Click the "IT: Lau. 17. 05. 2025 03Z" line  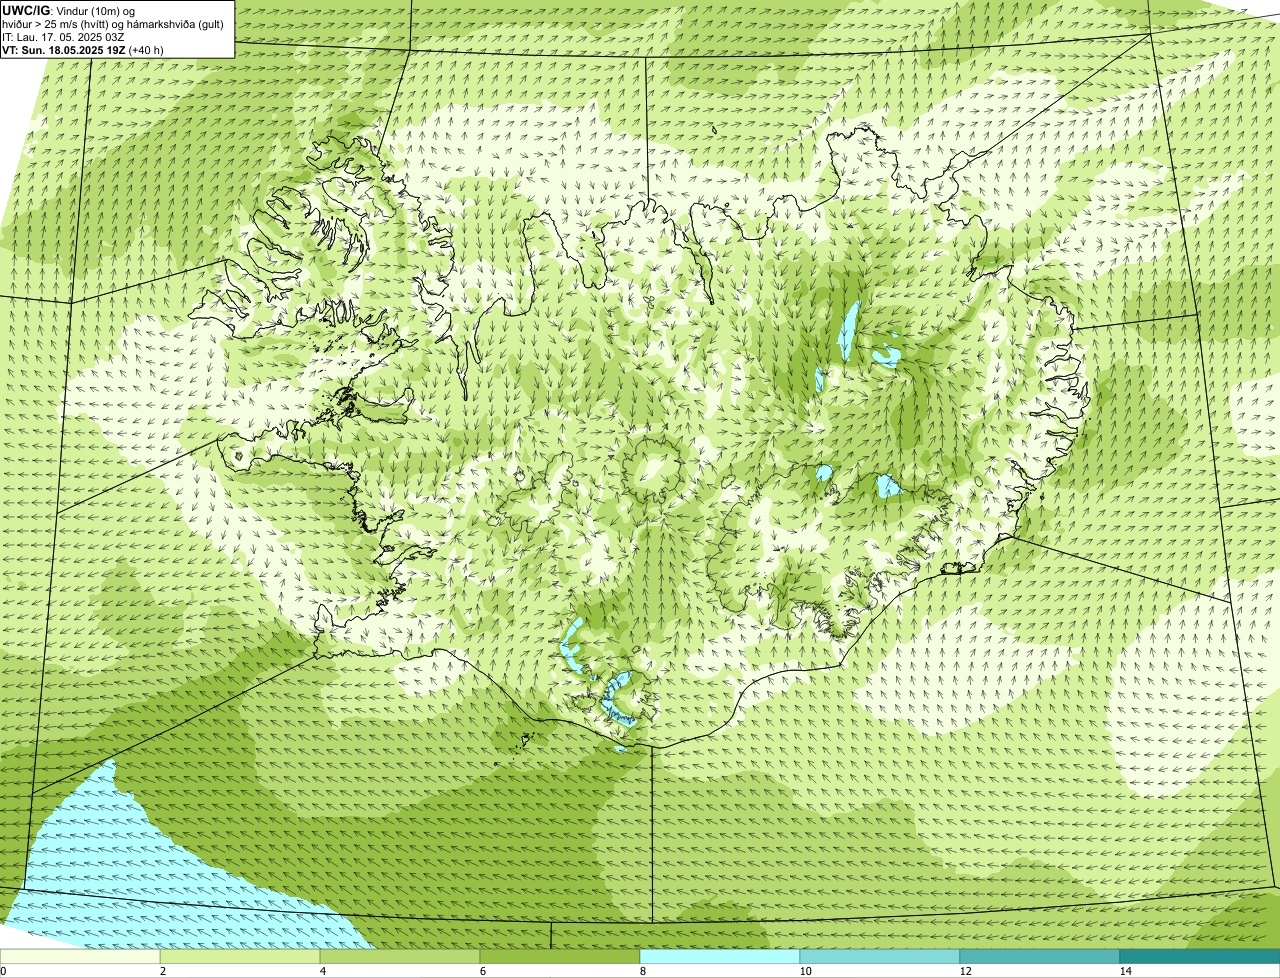click(x=64, y=37)
